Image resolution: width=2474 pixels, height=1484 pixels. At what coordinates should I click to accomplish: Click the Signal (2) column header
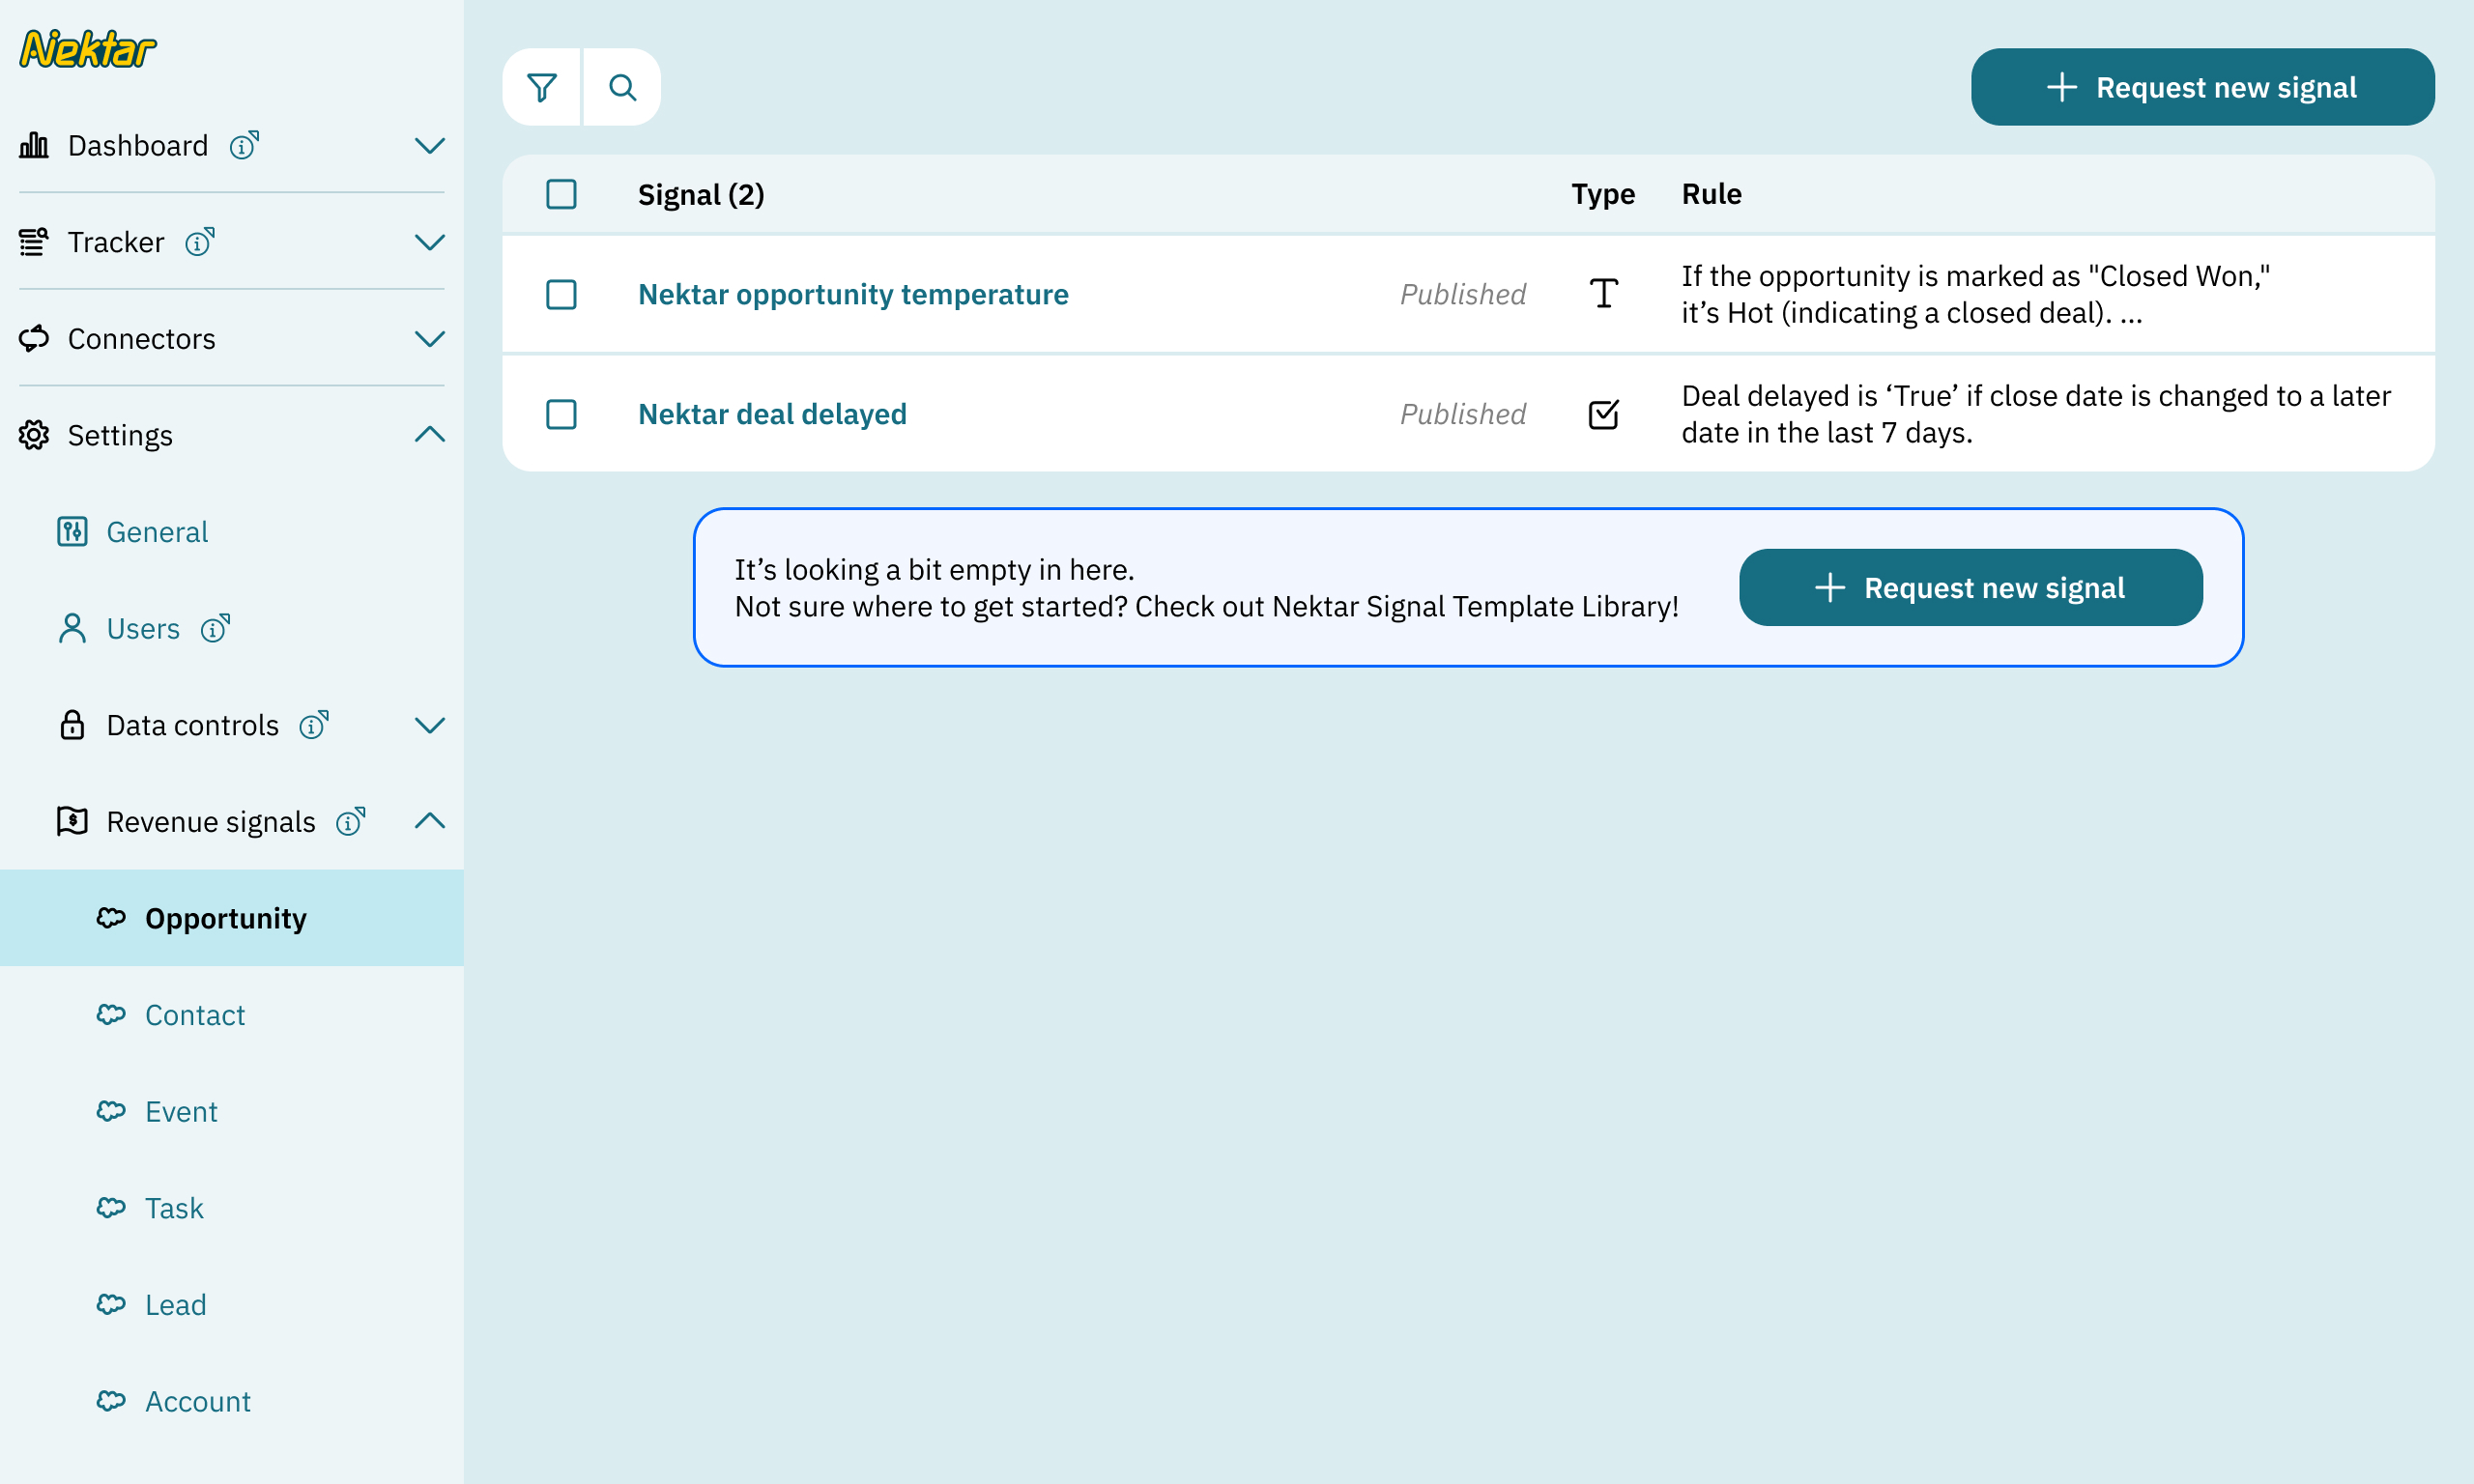coord(701,193)
